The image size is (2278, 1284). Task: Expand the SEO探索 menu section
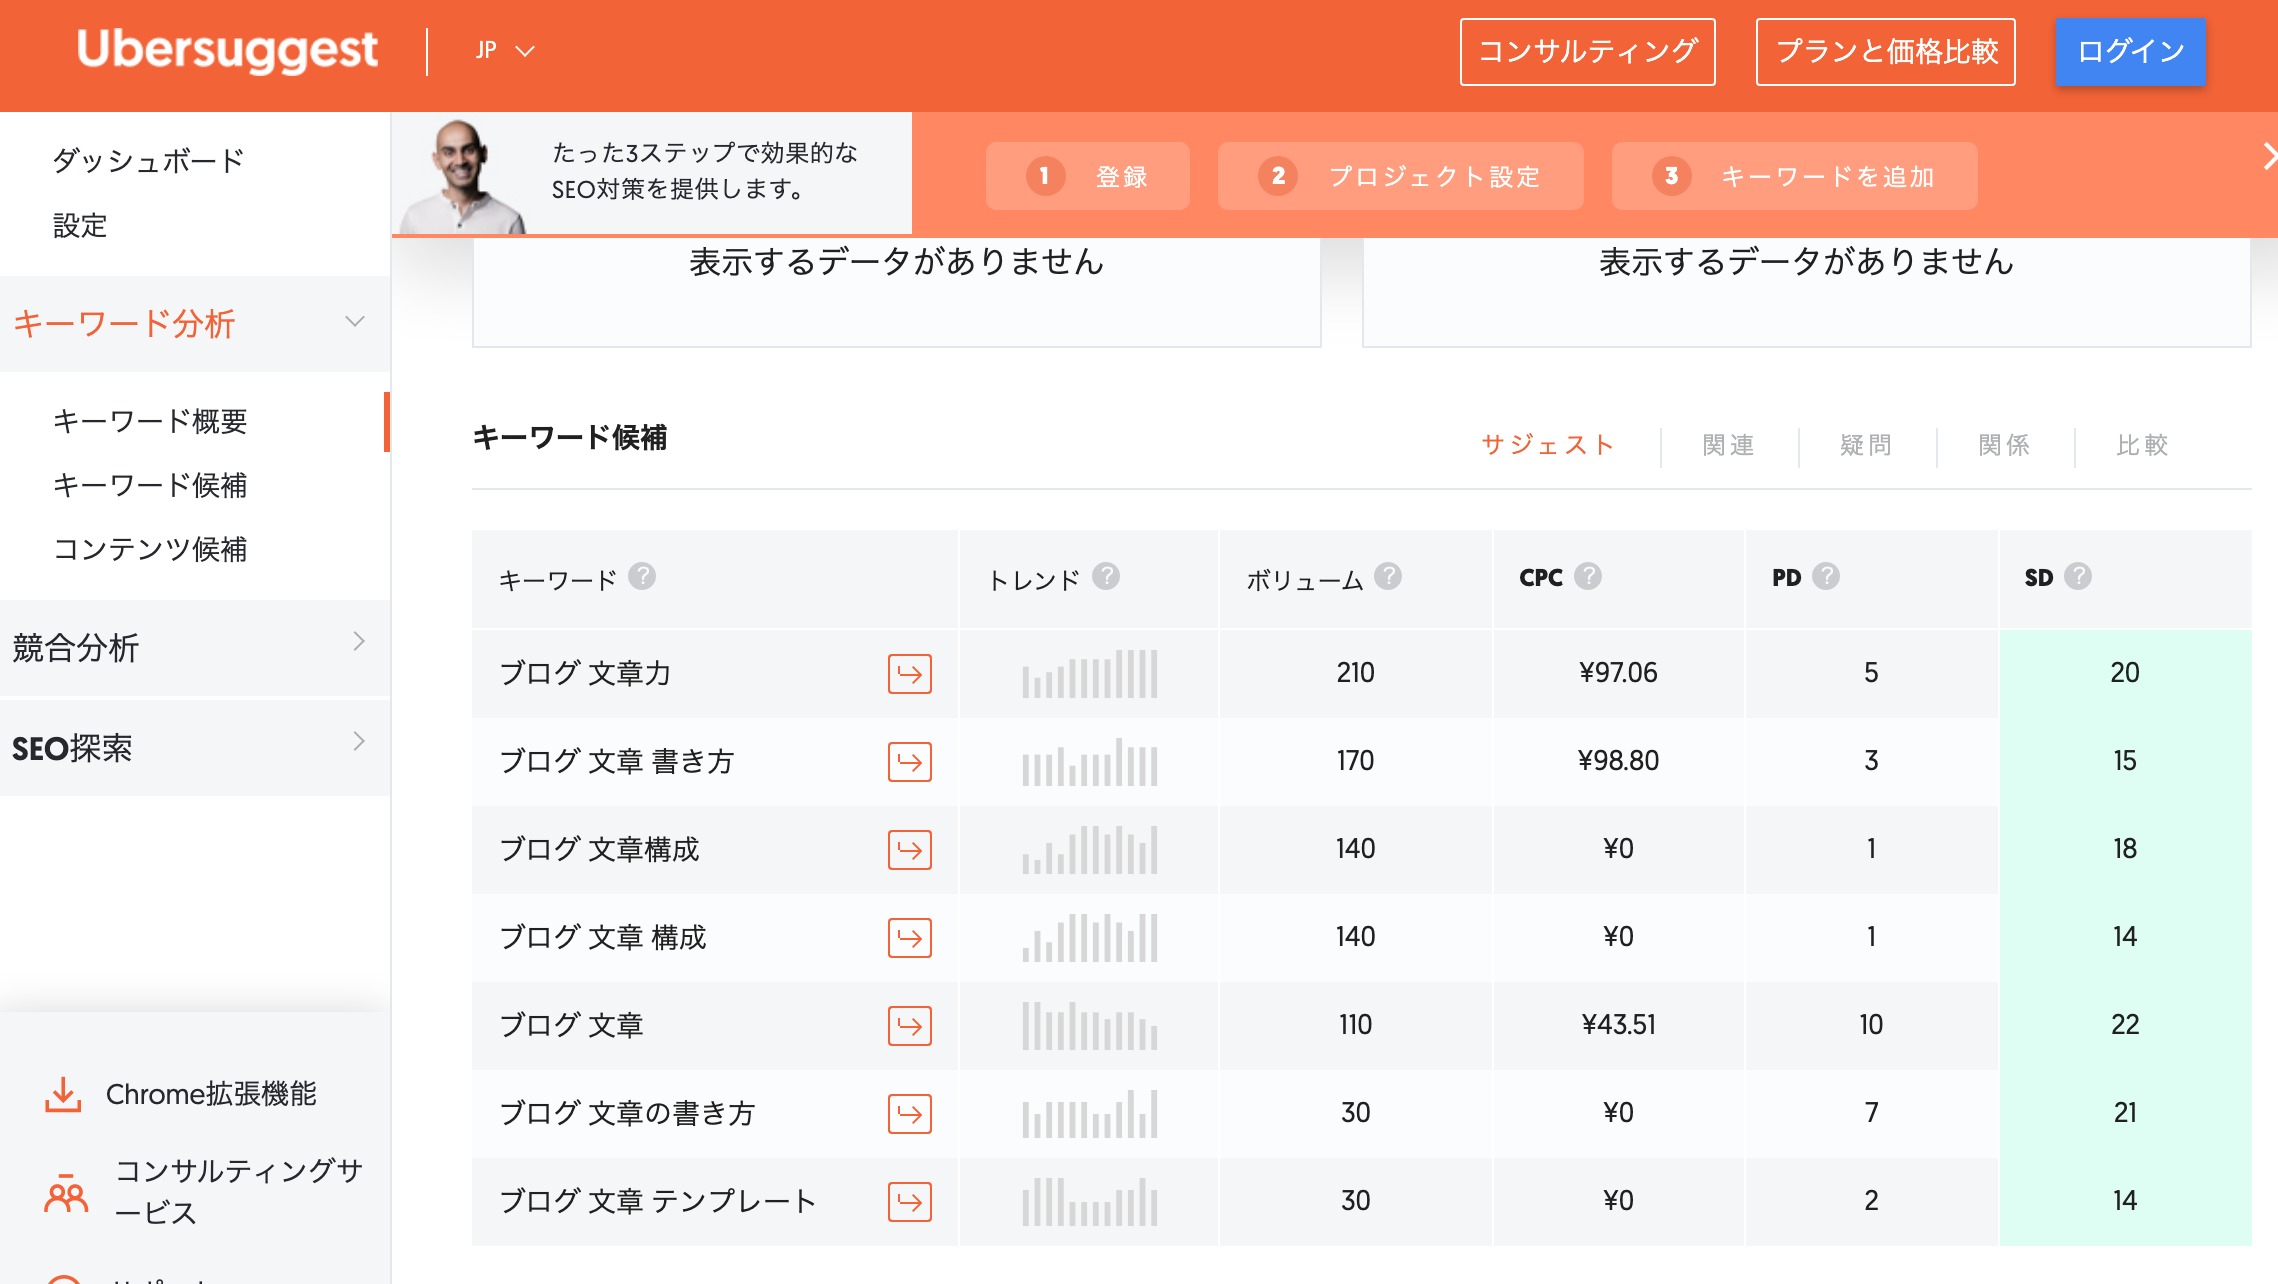pyautogui.click(x=358, y=743)
